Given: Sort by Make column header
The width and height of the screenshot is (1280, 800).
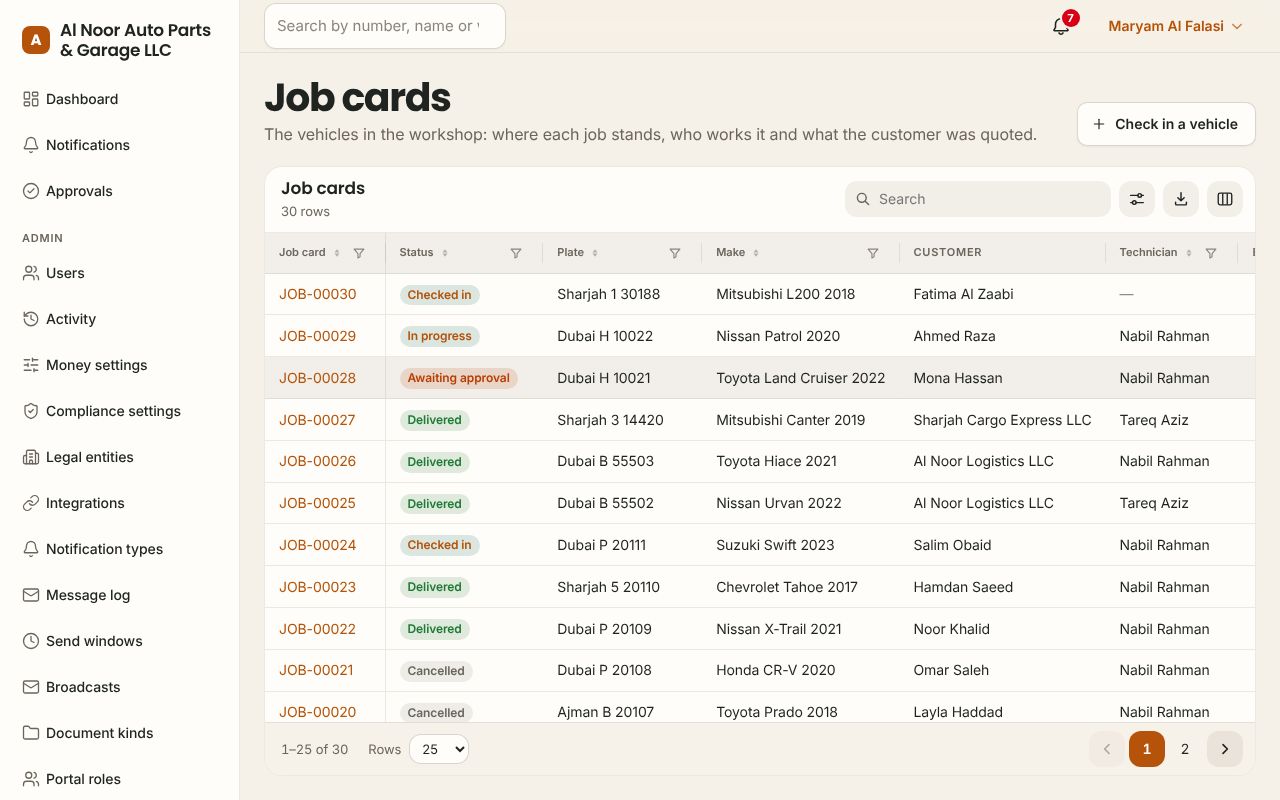Looking at the screenshot, I should coord(737,252).
